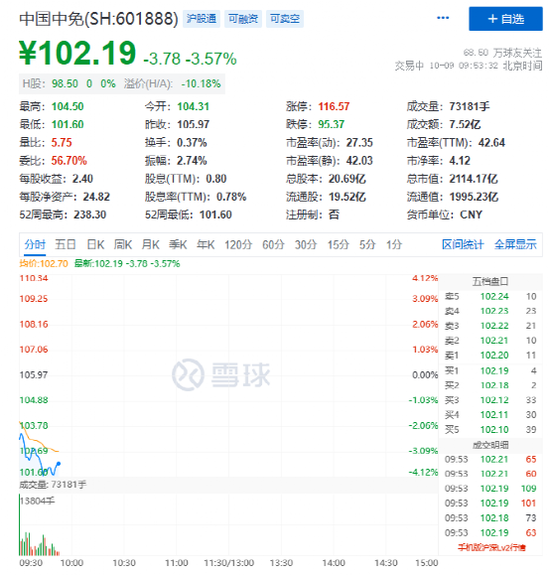This screenshot has width=550, height=576.
Task: Click the 五档盘口 panel header
Action: (490, 281)
